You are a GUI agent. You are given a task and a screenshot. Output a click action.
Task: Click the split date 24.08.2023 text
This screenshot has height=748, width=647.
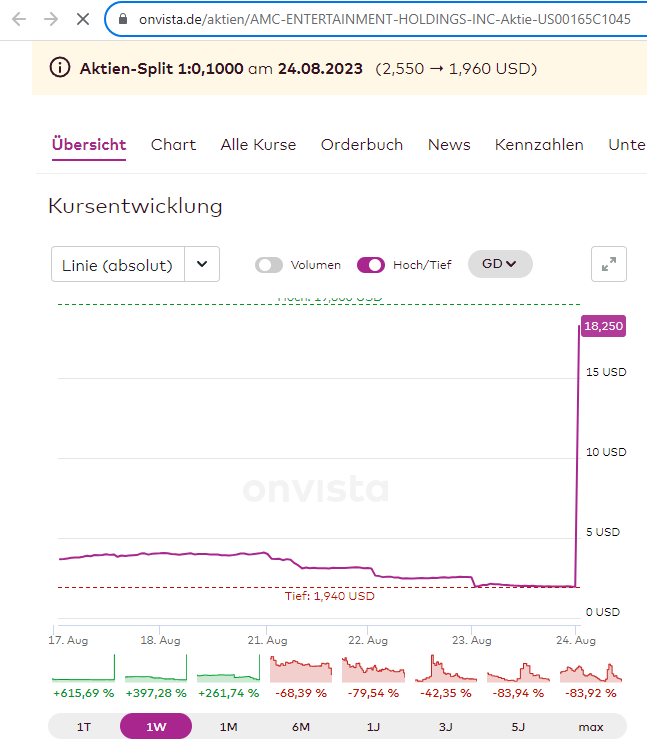point(320,69)
